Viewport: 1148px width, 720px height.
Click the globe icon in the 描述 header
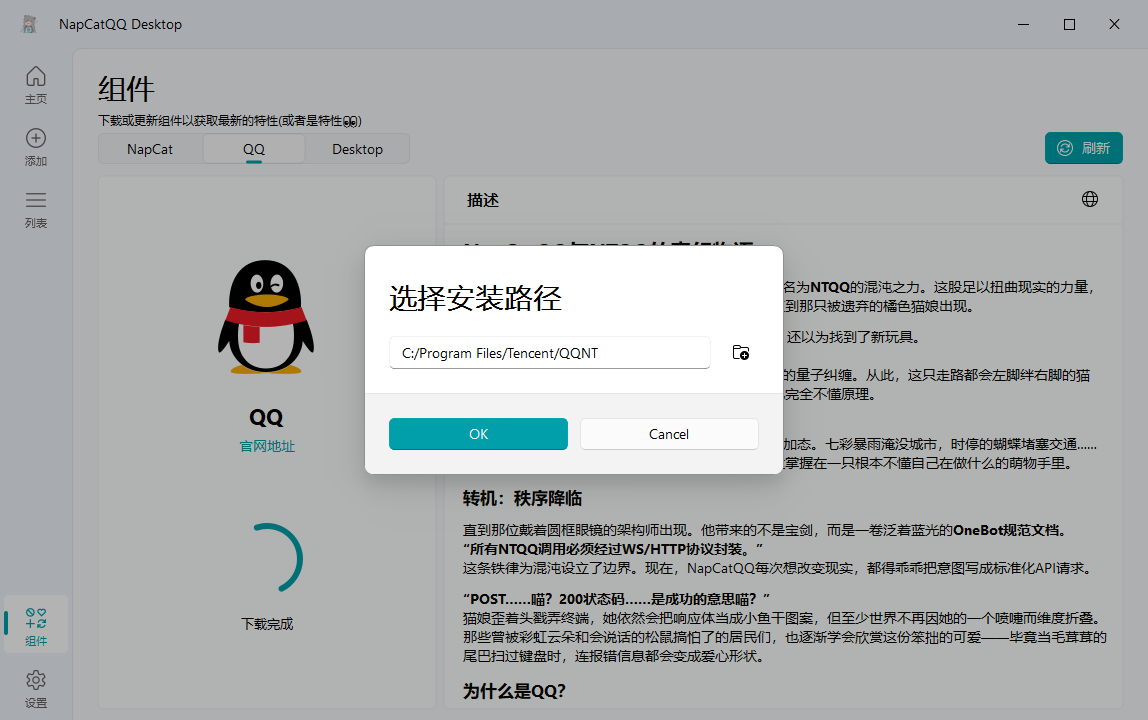click(x=1089, y=199)
